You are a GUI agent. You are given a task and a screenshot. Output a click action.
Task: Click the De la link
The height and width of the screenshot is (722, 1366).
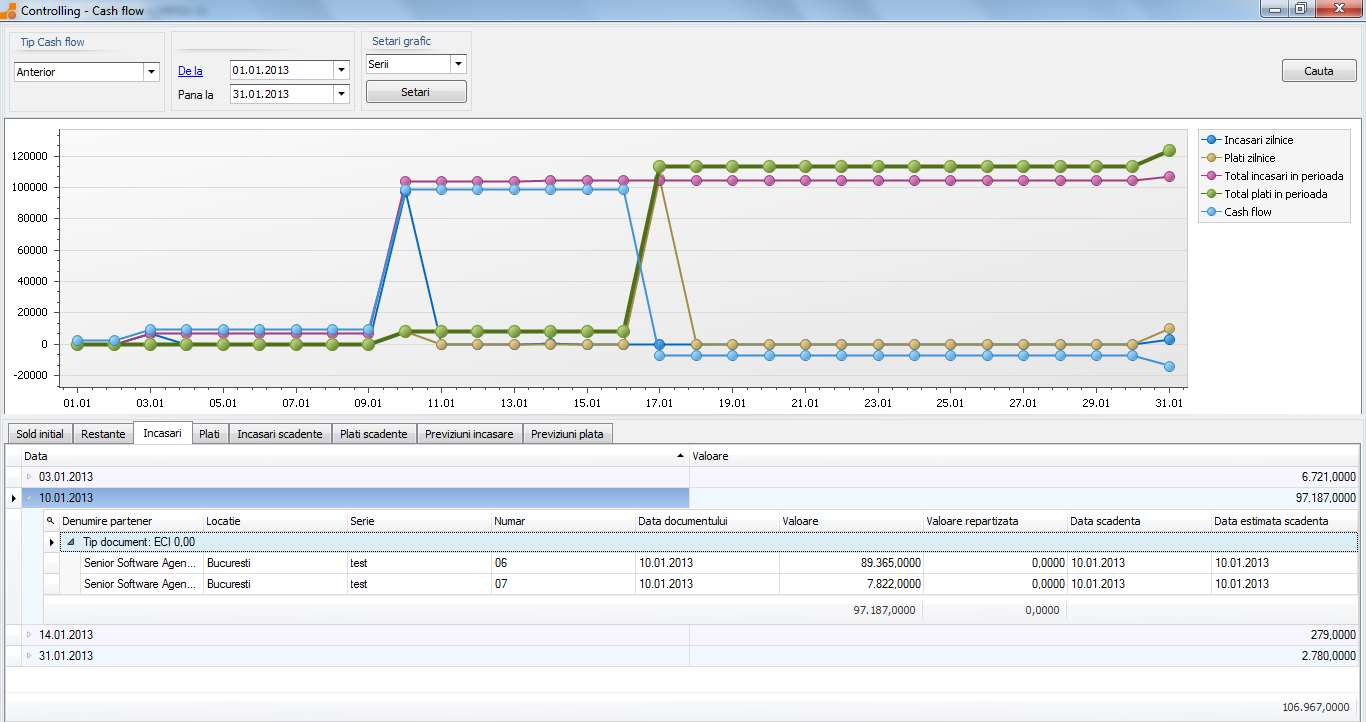tap(190, 71)
